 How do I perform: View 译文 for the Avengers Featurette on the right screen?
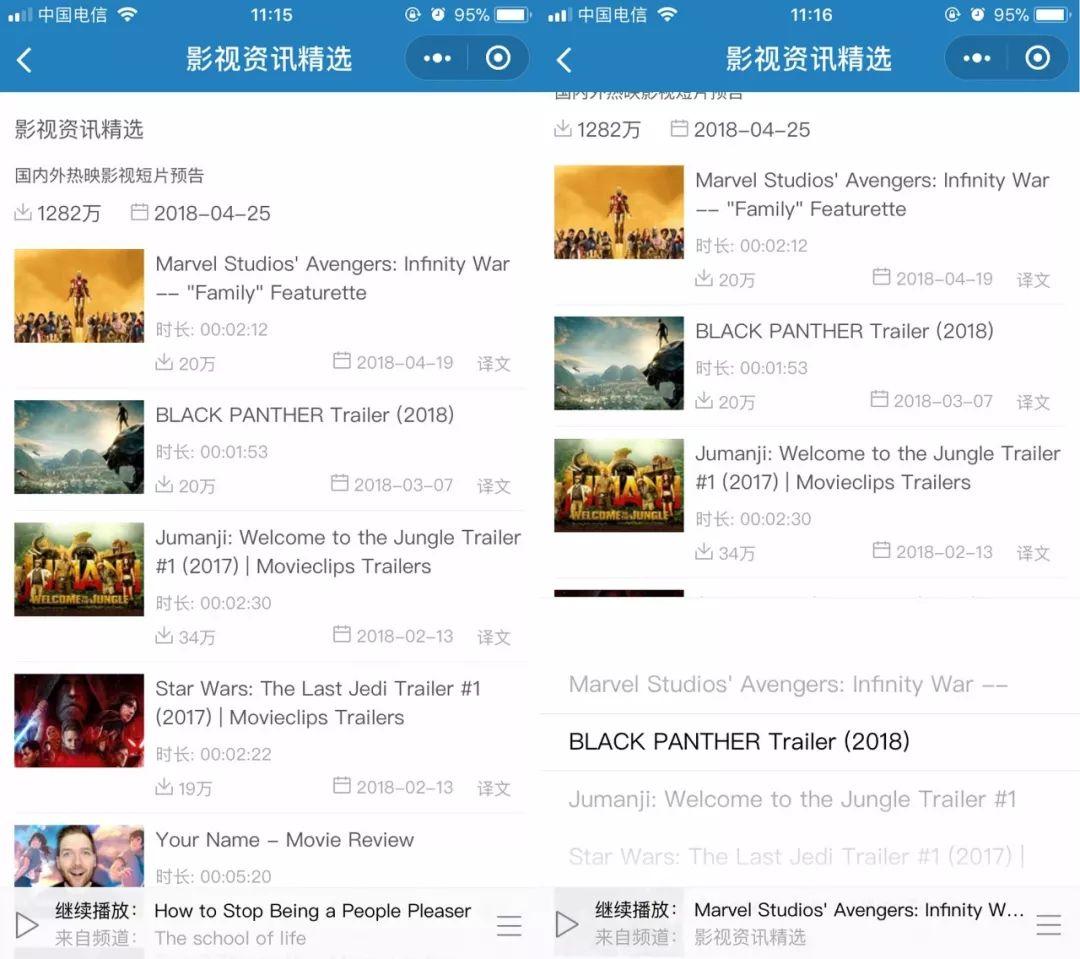[x=1033, y=280]
